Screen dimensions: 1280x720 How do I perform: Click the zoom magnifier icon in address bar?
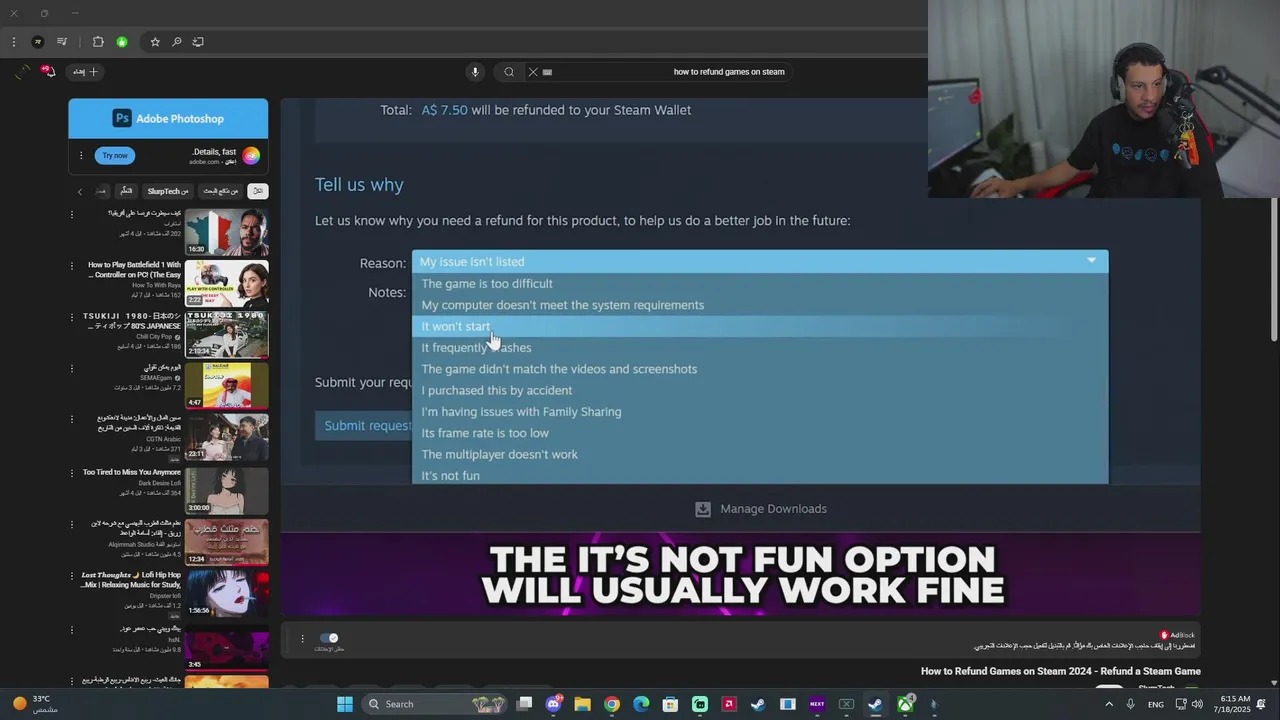pyautogui.click(x=177, y=42)
